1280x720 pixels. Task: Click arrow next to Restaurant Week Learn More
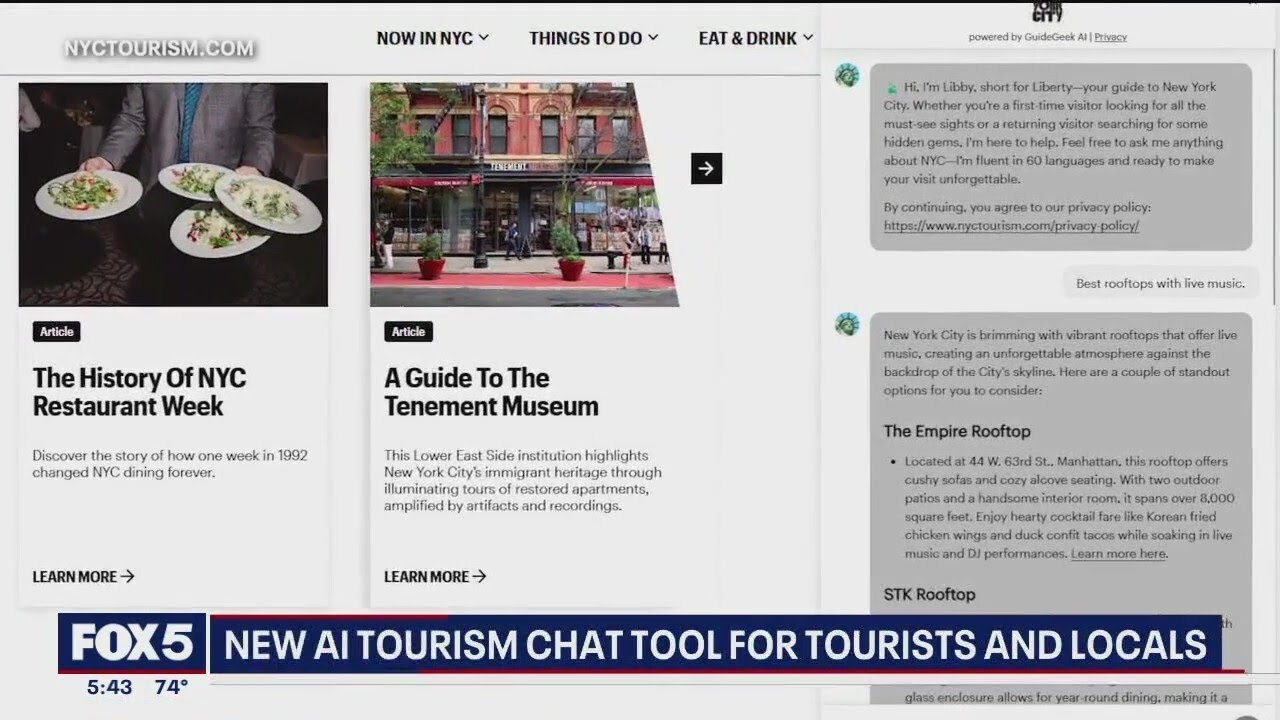(127, 576)
